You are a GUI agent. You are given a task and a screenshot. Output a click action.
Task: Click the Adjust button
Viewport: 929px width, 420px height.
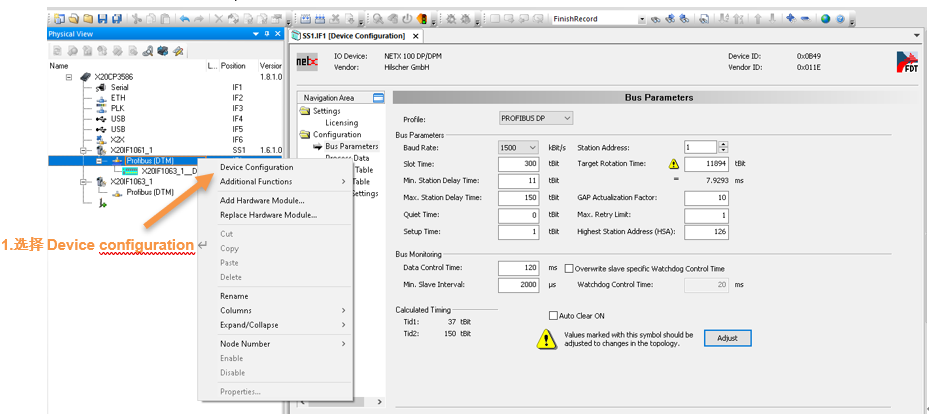tap(728, 338)
